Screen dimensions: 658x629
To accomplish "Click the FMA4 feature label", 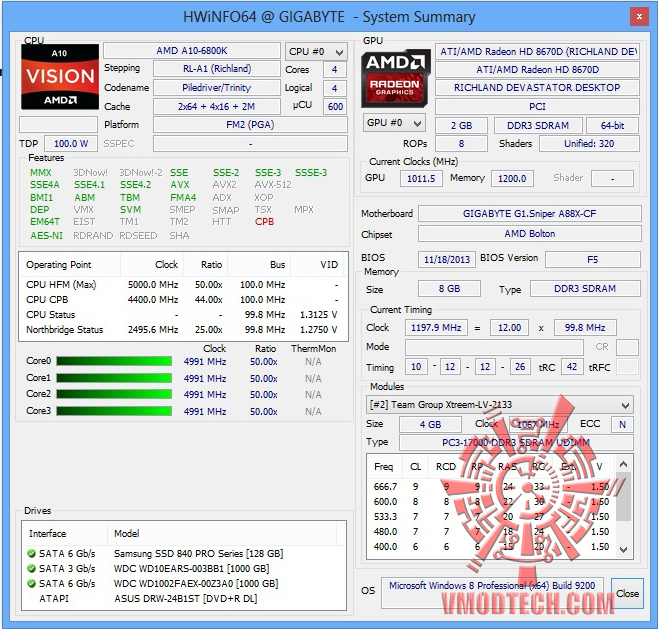I will pyautogui.click(x=183, y=198).
